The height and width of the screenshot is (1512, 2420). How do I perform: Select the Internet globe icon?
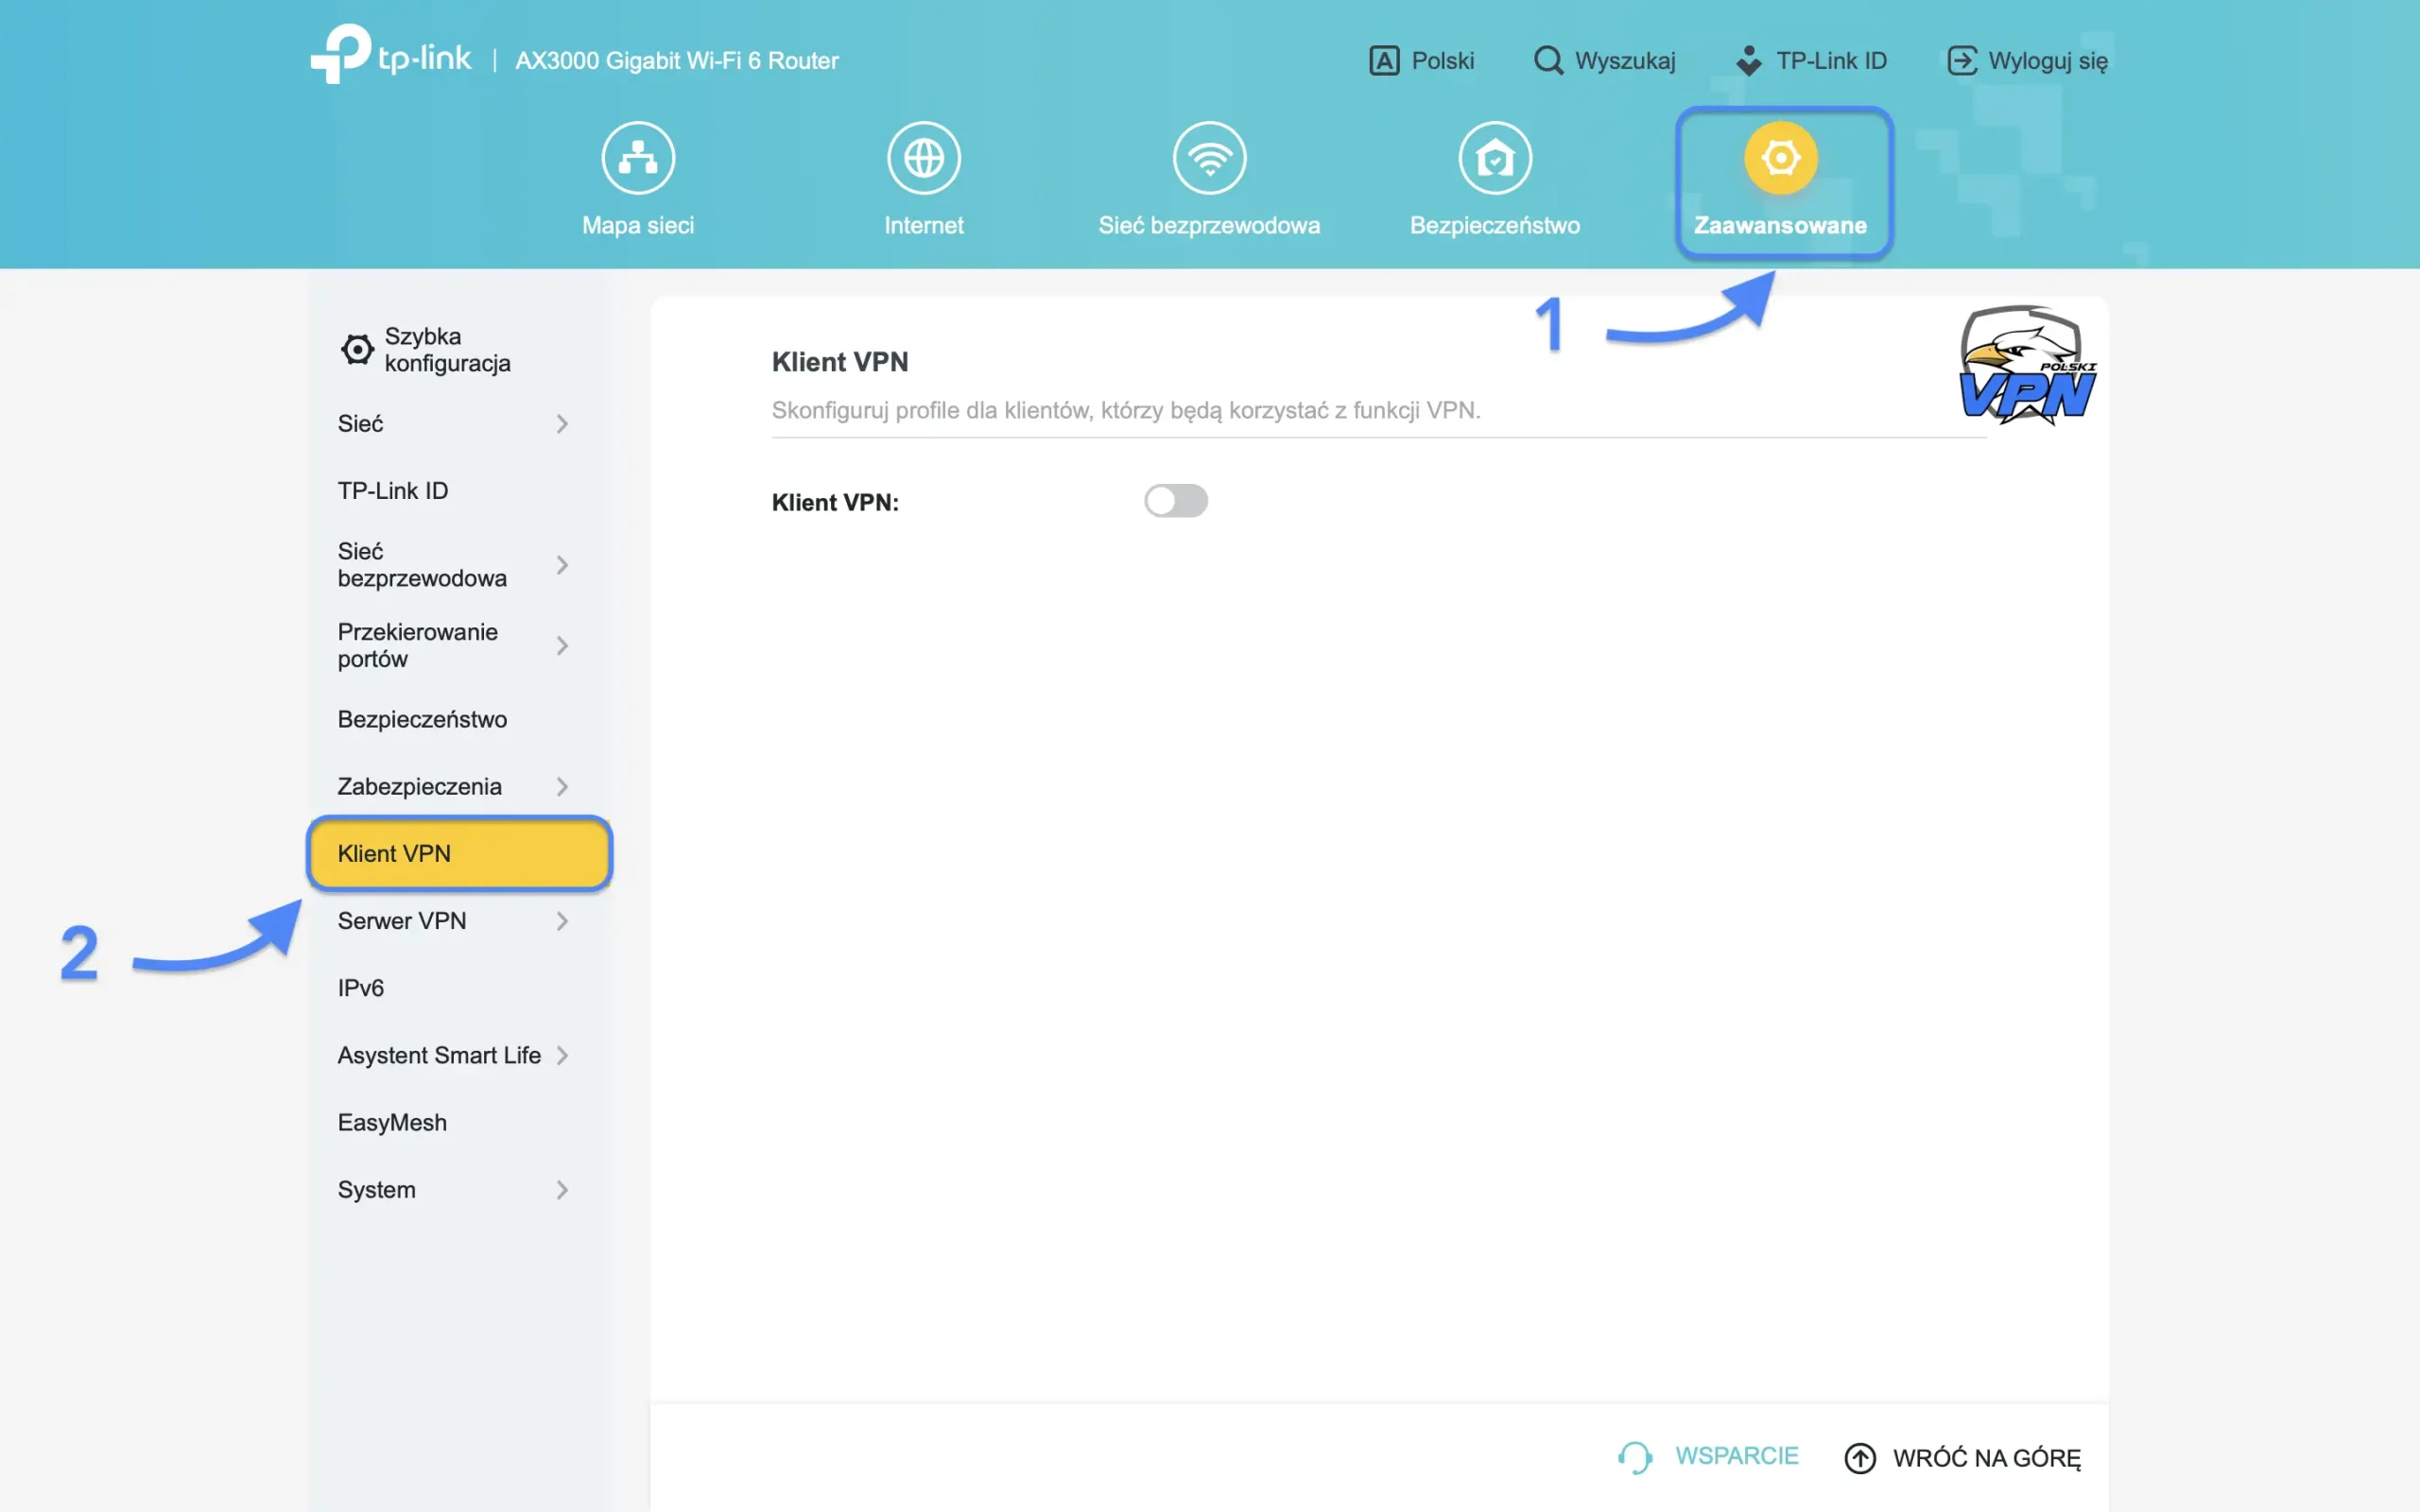click(923, 157)
